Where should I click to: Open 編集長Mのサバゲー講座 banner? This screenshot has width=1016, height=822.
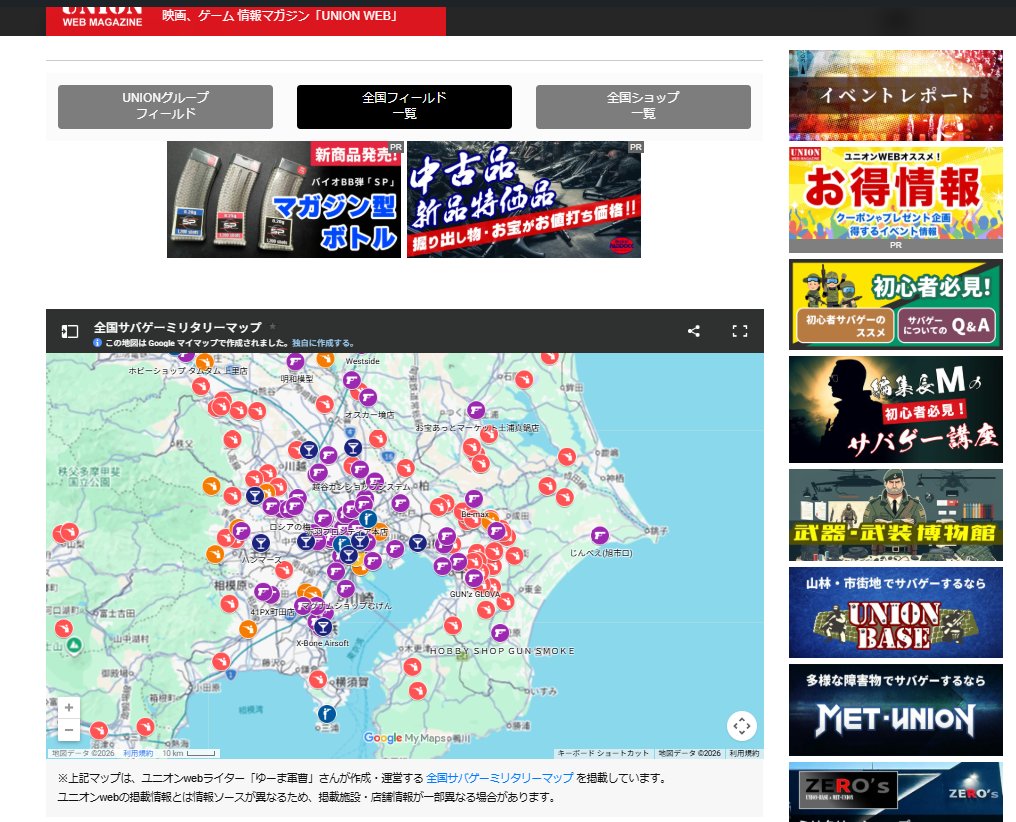[895, 409]
